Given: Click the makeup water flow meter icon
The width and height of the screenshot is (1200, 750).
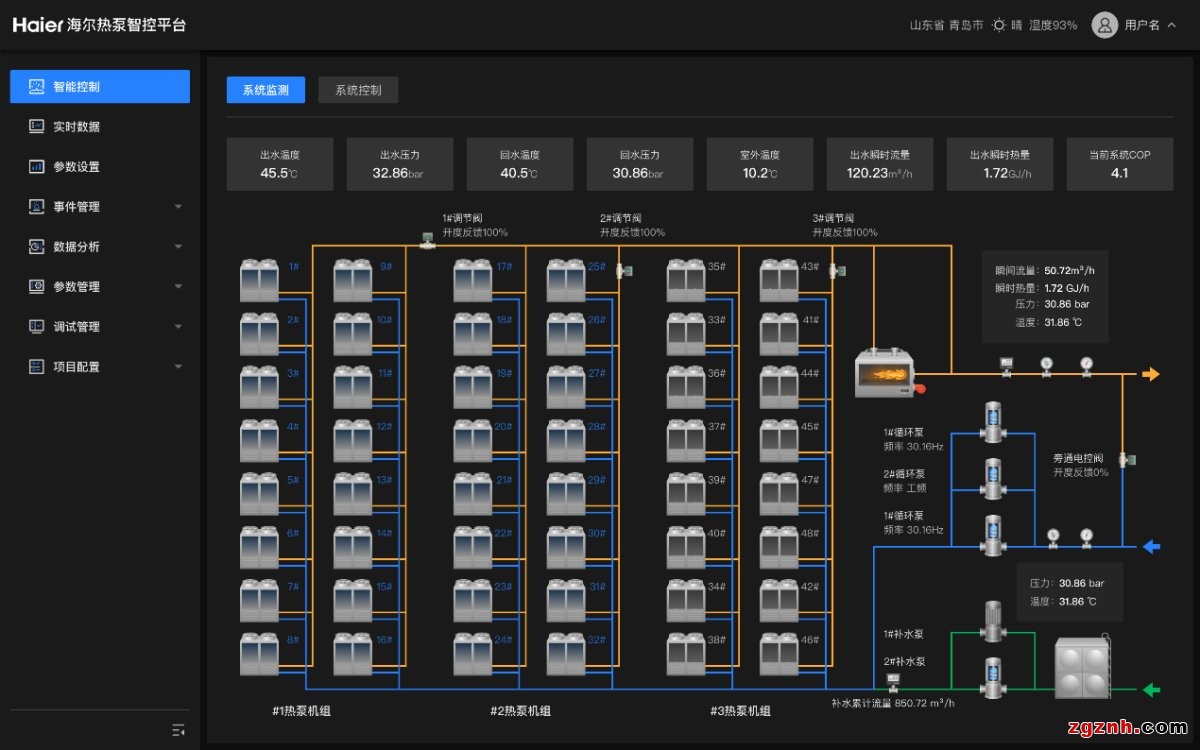Looking at the screenshot, I should pyautogui.click(x=893, y=682).
